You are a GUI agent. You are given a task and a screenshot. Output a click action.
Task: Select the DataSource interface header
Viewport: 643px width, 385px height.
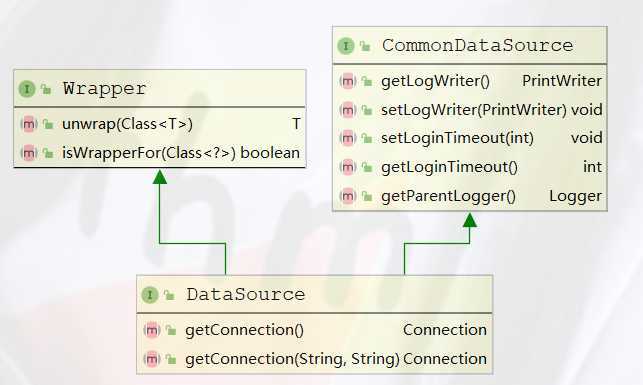[x=315, y=294]
